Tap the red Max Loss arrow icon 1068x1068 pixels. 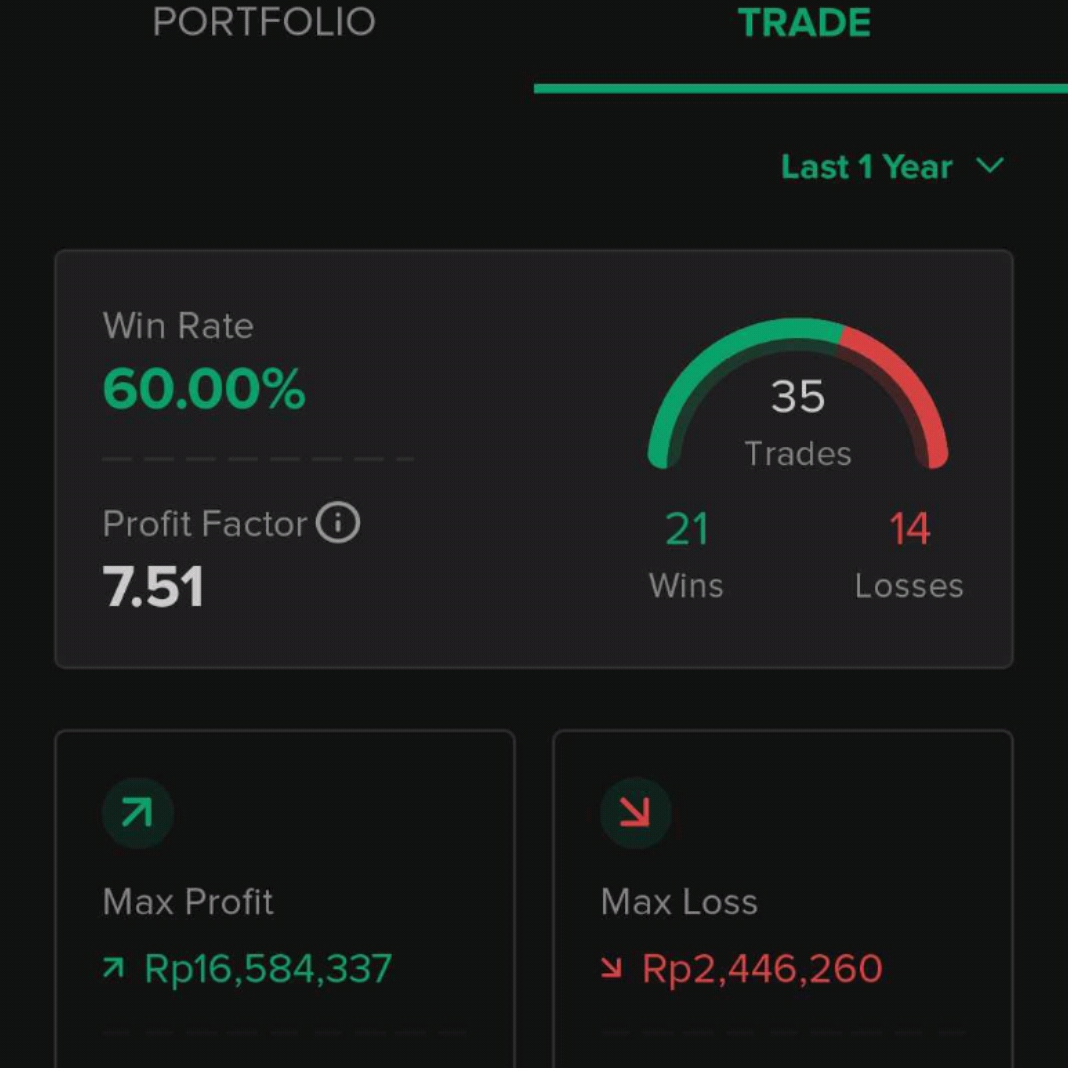(635, 813)
